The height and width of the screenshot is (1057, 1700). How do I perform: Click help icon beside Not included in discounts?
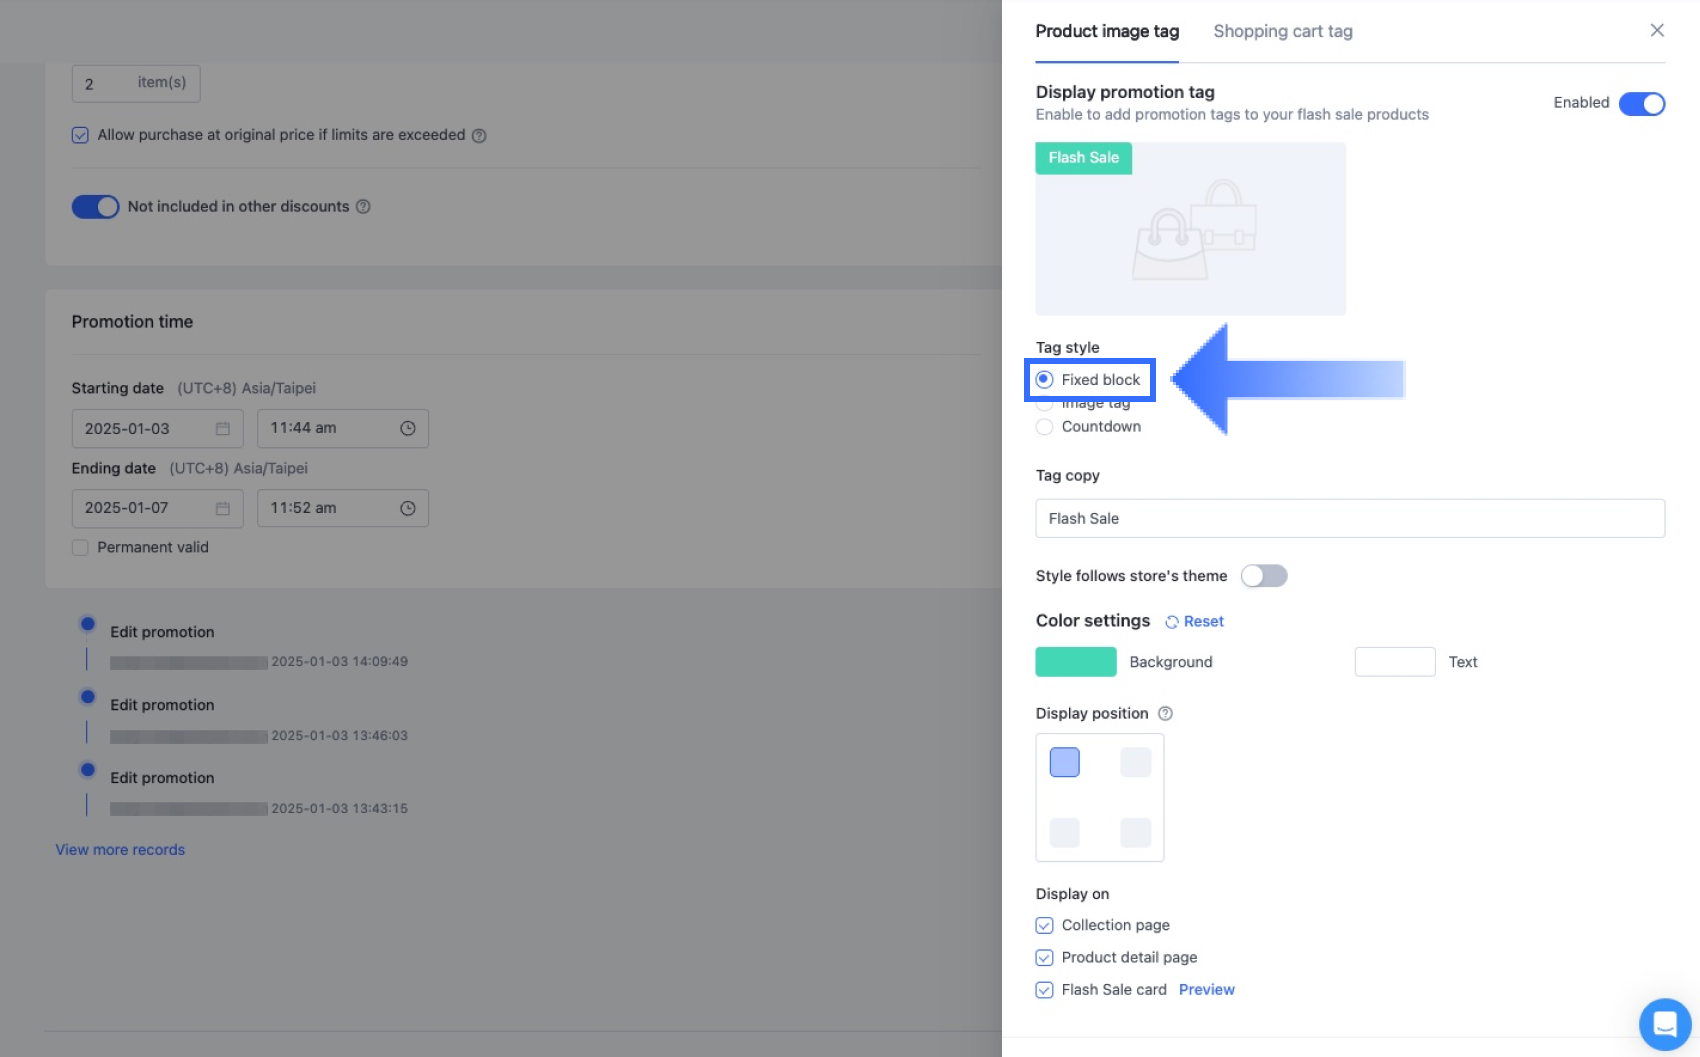[363, 207]
